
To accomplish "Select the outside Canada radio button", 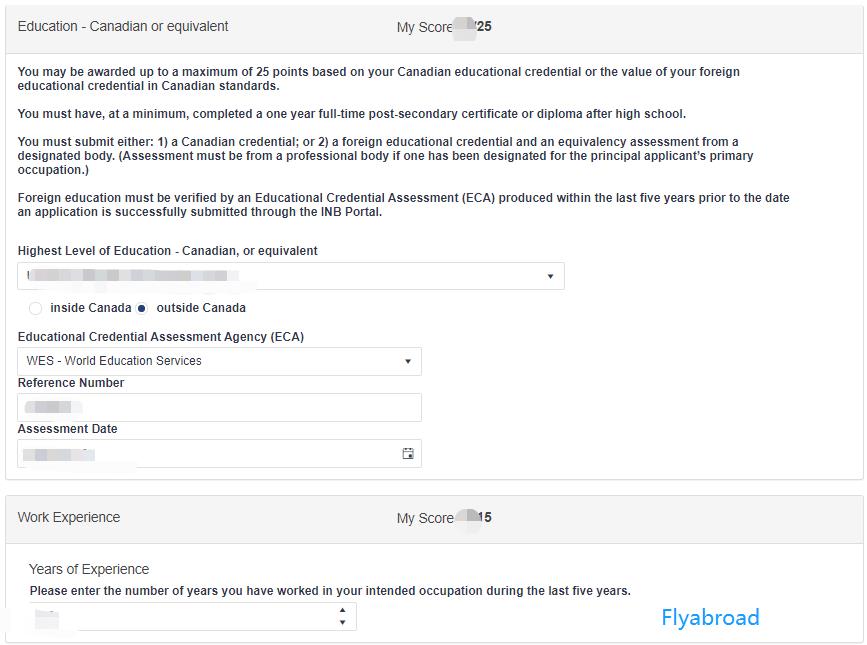I will click(x=142, y=308).
